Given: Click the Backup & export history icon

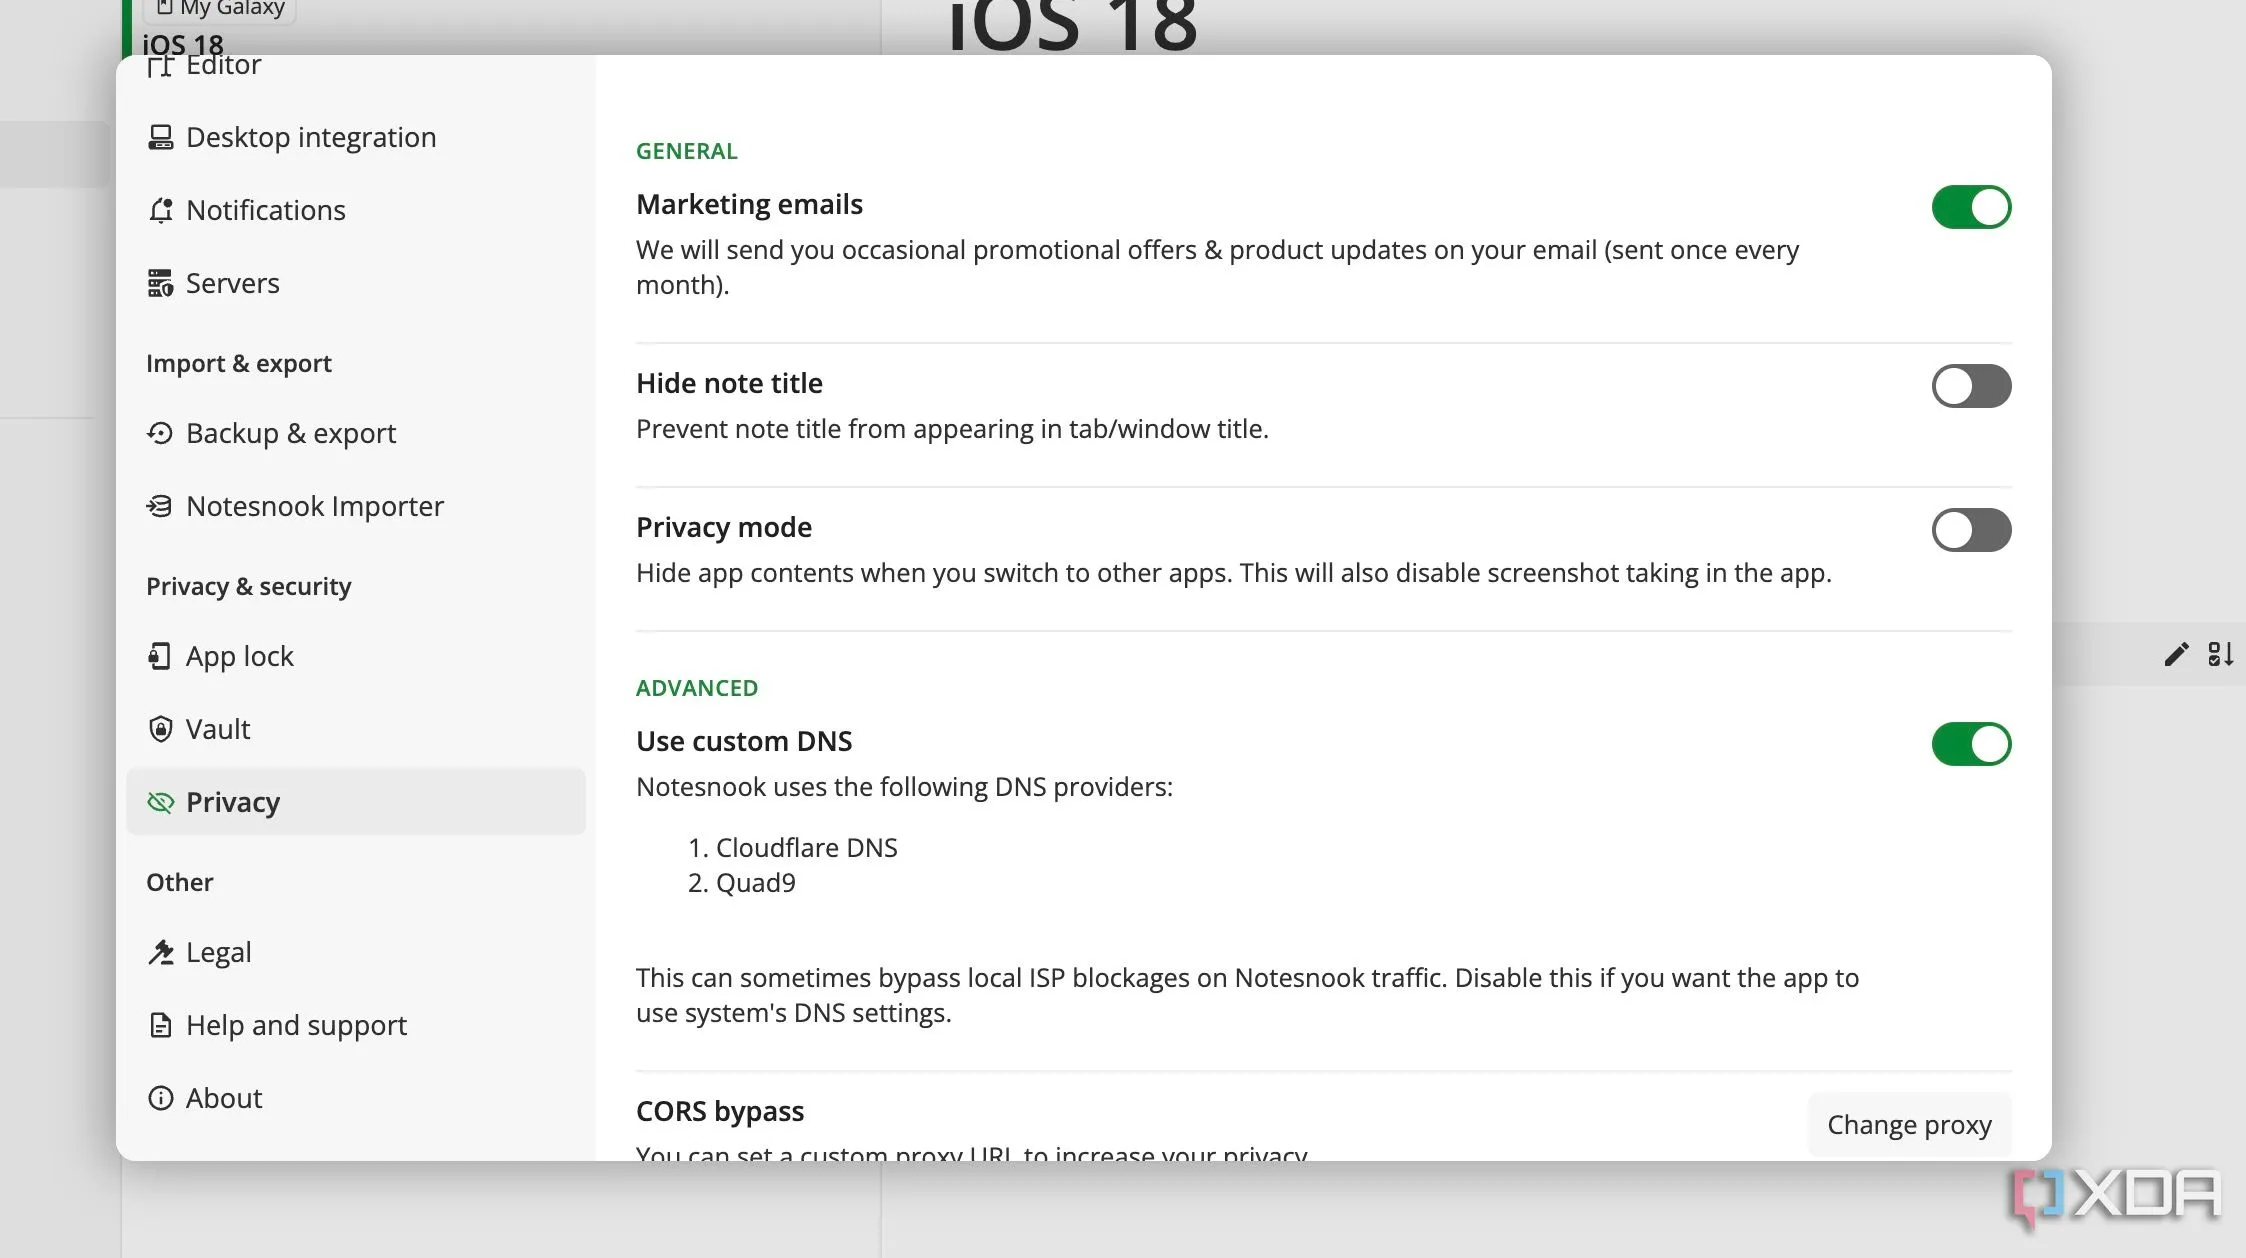Looking at the screenshot, I should (160, 433).
